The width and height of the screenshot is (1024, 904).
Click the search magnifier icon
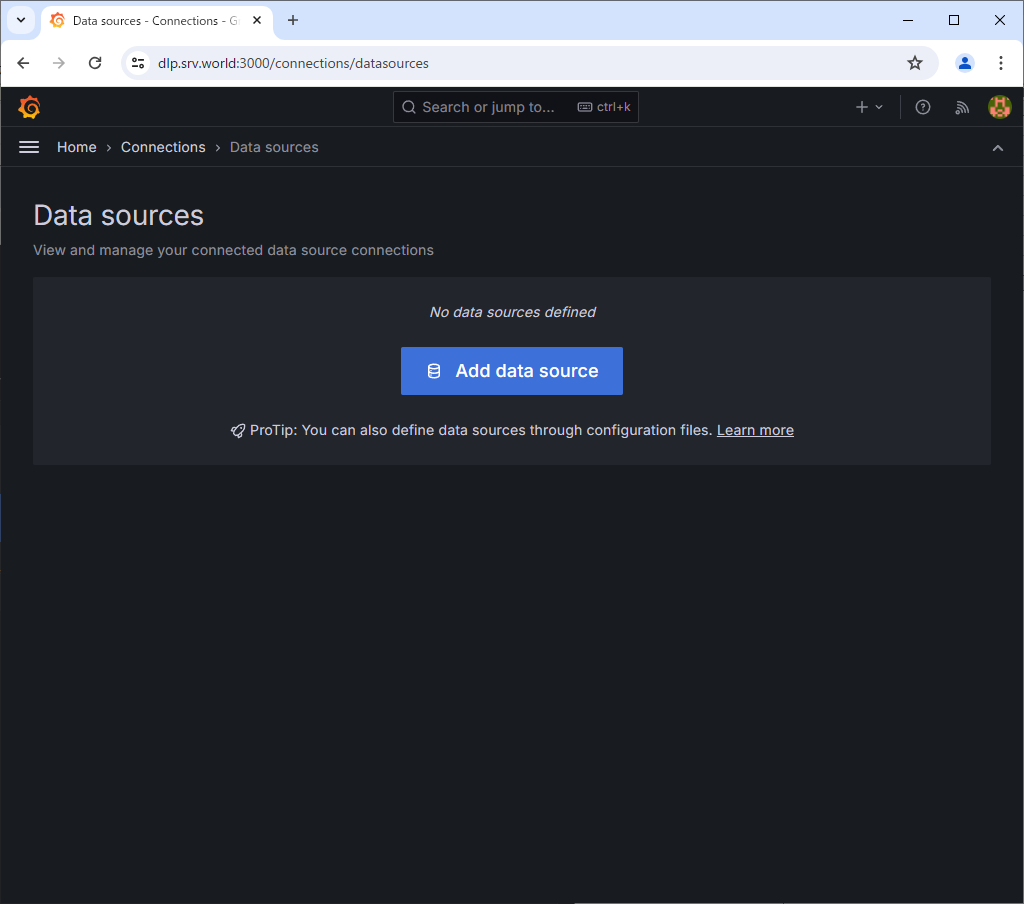(409, 107)
